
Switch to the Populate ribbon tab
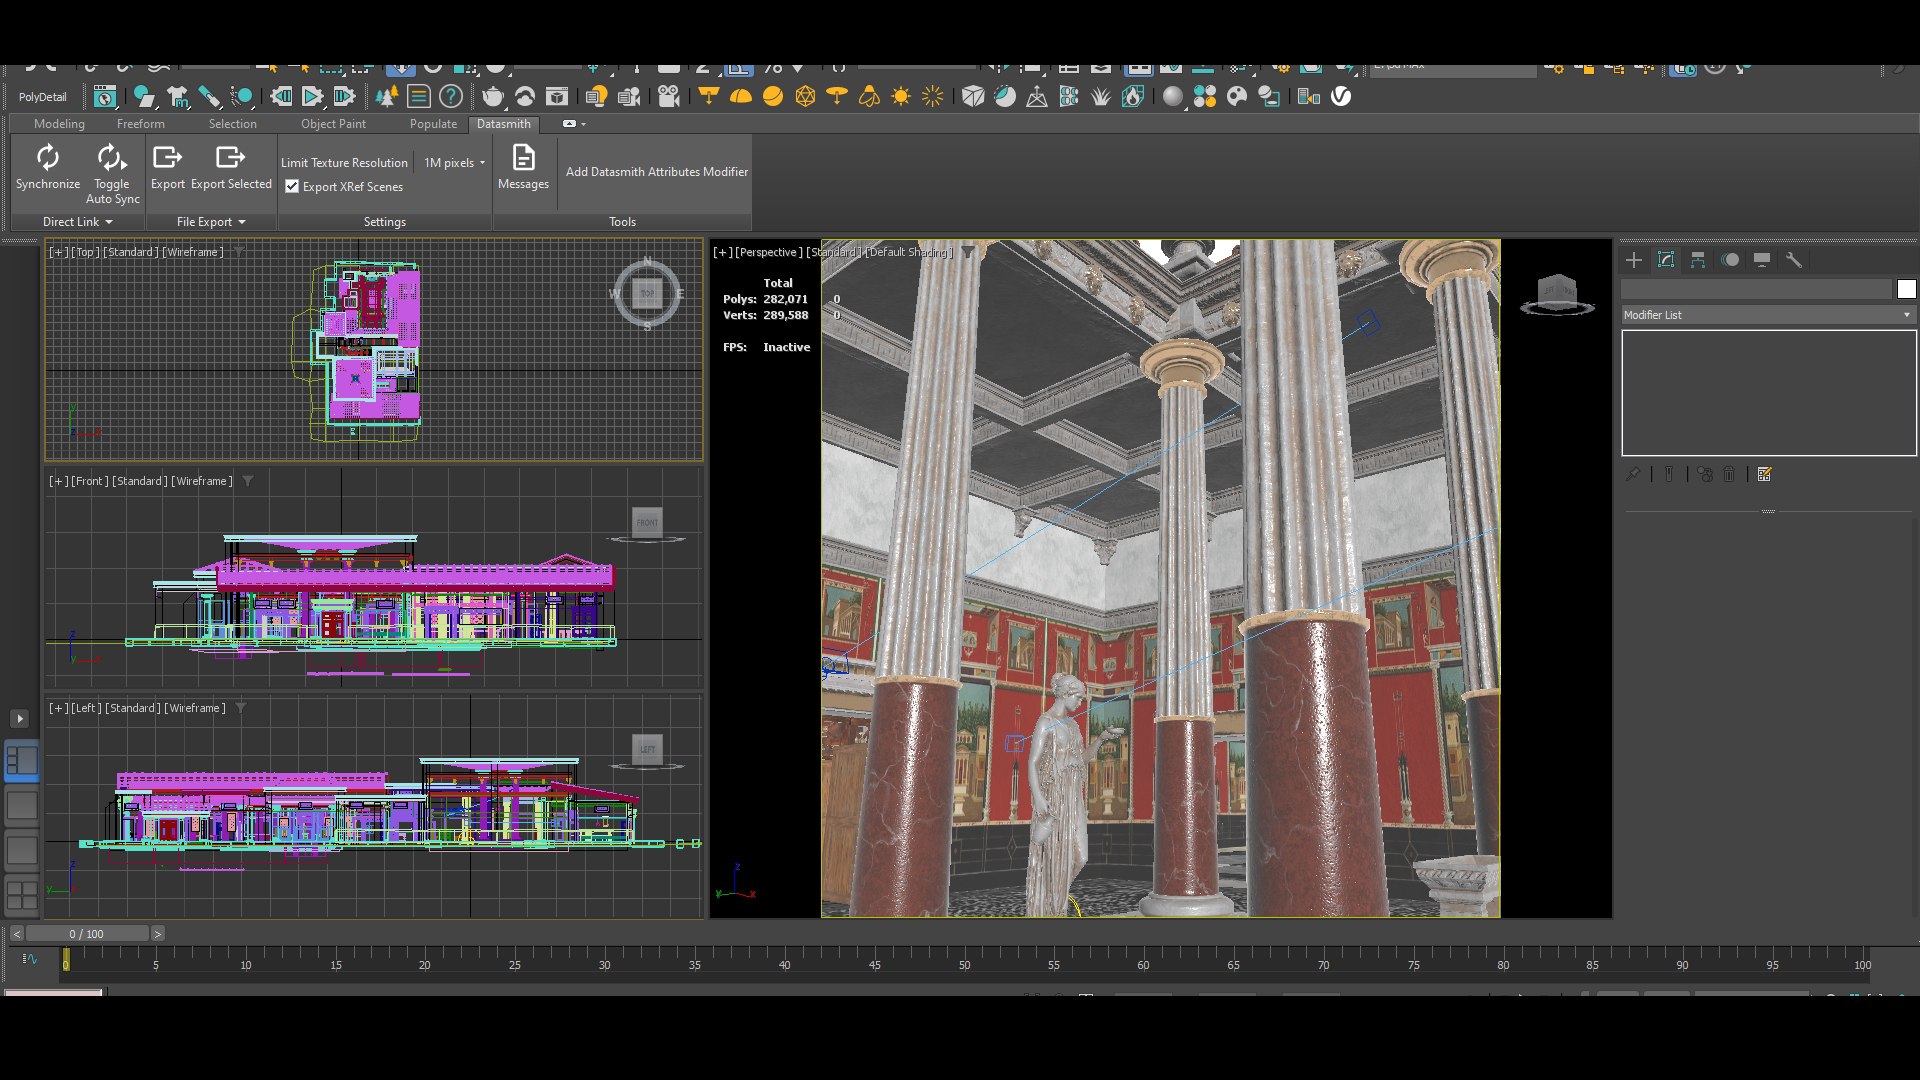433,124
